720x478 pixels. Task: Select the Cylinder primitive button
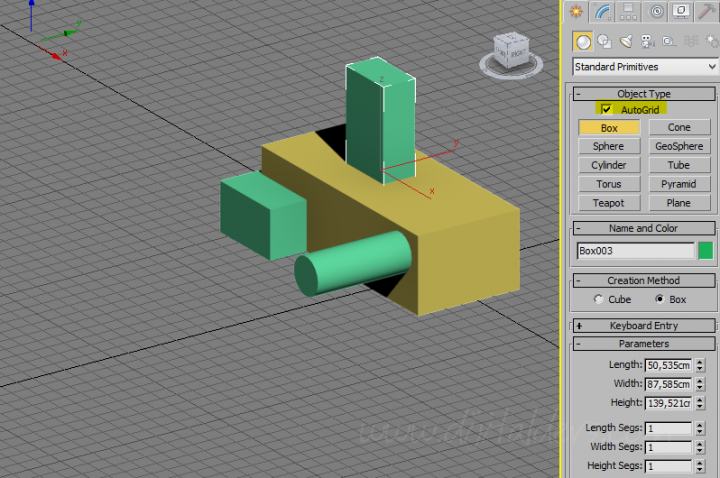click(x=609, y=165)
